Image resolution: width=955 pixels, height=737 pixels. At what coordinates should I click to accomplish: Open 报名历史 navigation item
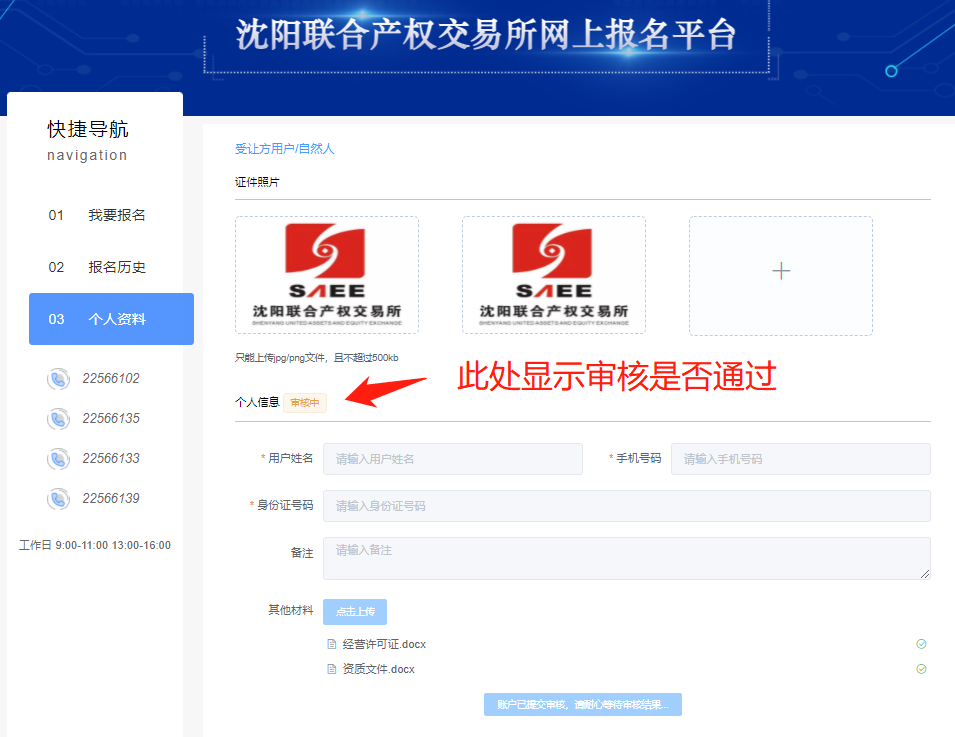coord(116,267)
